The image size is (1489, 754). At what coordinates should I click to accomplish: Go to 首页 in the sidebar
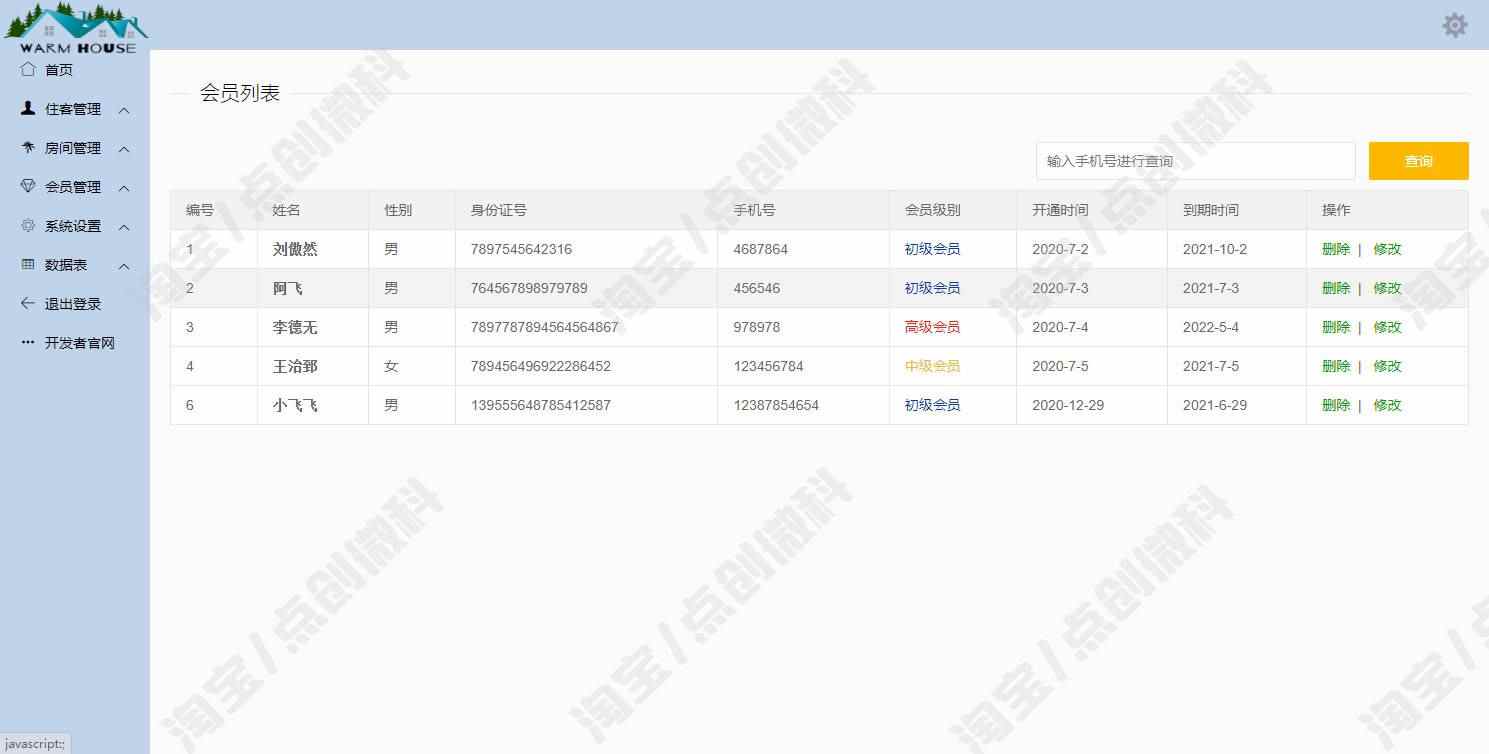pyautogui.click(x=59, y=70)
